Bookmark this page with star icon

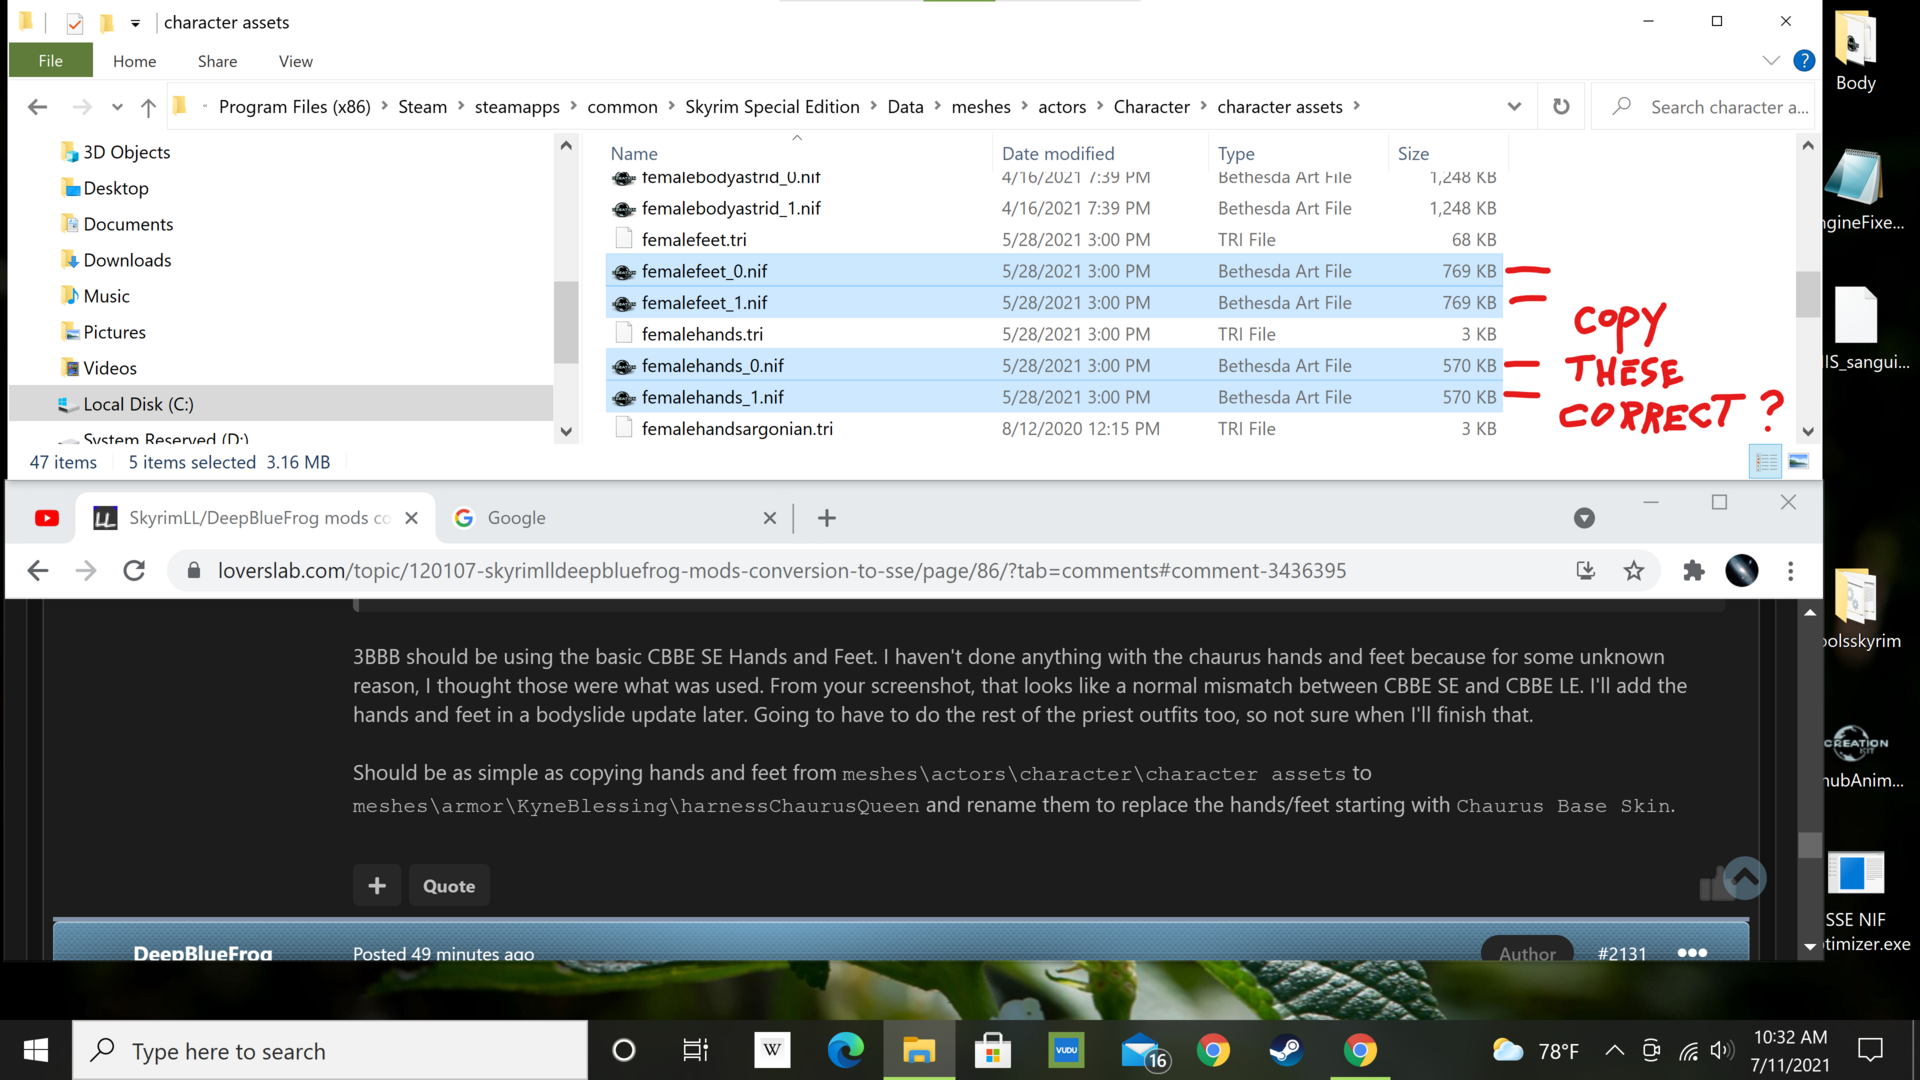pyautogui.click(x=1634, y=571)
